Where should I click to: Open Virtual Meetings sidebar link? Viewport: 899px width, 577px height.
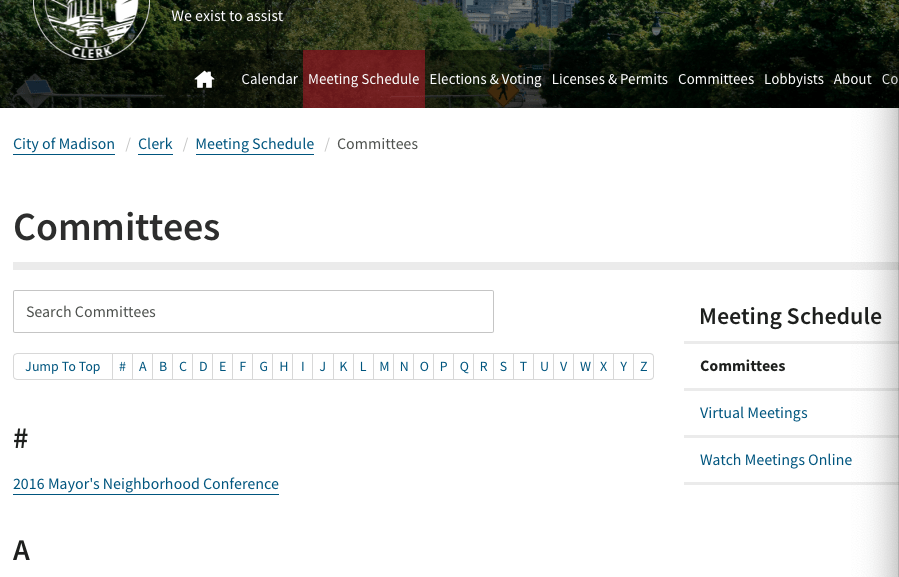[x=753, y=413]
